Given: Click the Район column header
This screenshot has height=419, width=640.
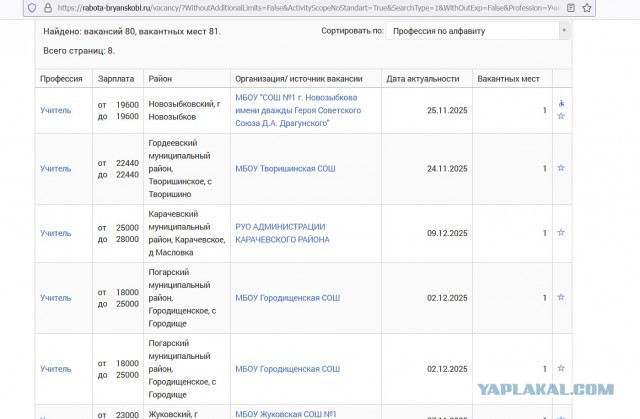Looking at the screenshot, I should point(160,79).
